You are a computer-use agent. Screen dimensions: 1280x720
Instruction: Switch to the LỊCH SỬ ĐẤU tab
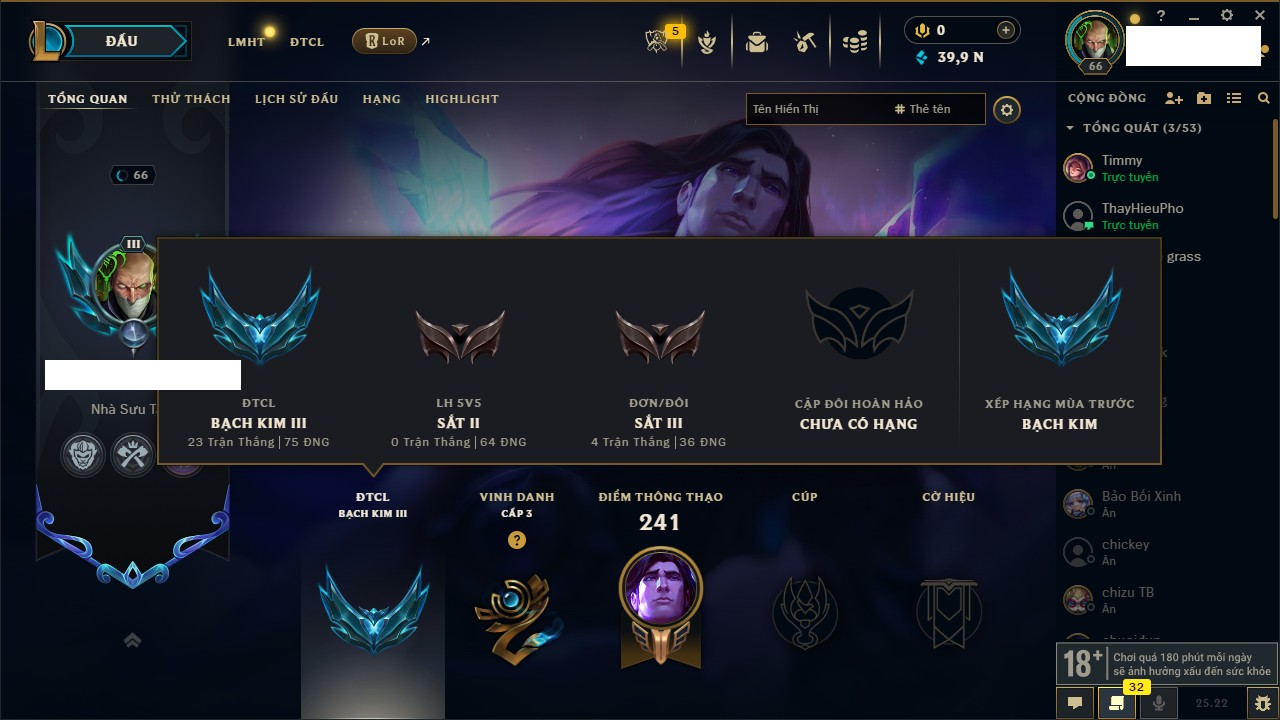point(296,99)
